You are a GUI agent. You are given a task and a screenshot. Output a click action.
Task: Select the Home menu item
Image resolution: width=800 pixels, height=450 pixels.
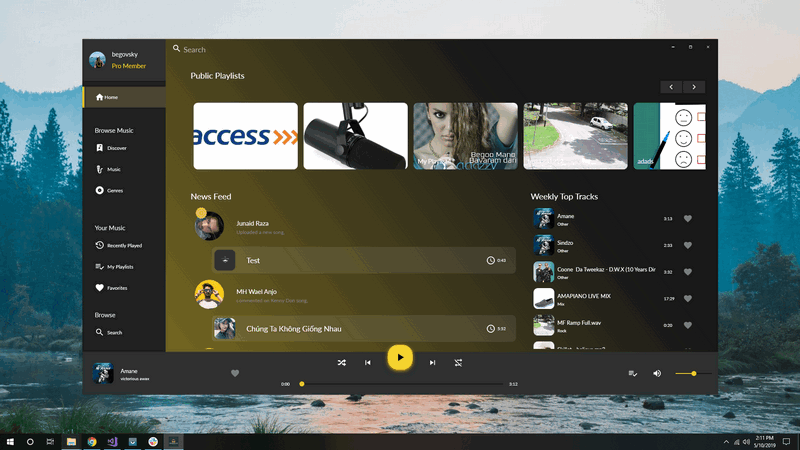click(x=124, y=97)
